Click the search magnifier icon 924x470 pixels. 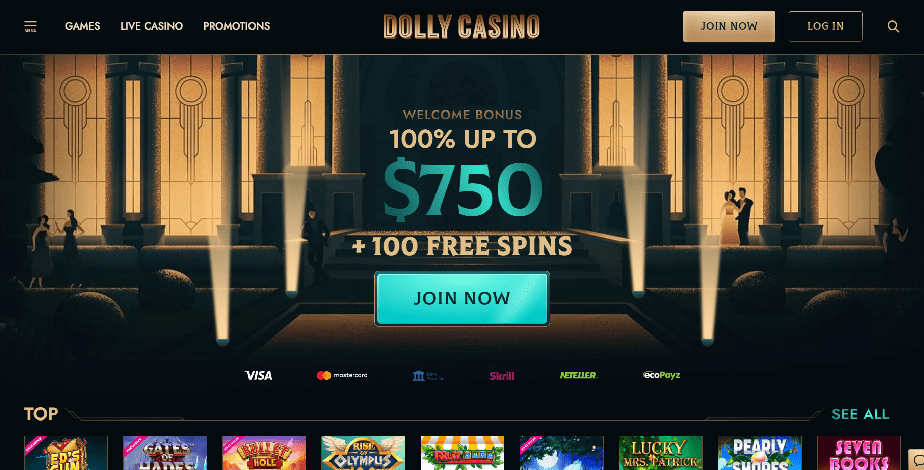point(893,27)
